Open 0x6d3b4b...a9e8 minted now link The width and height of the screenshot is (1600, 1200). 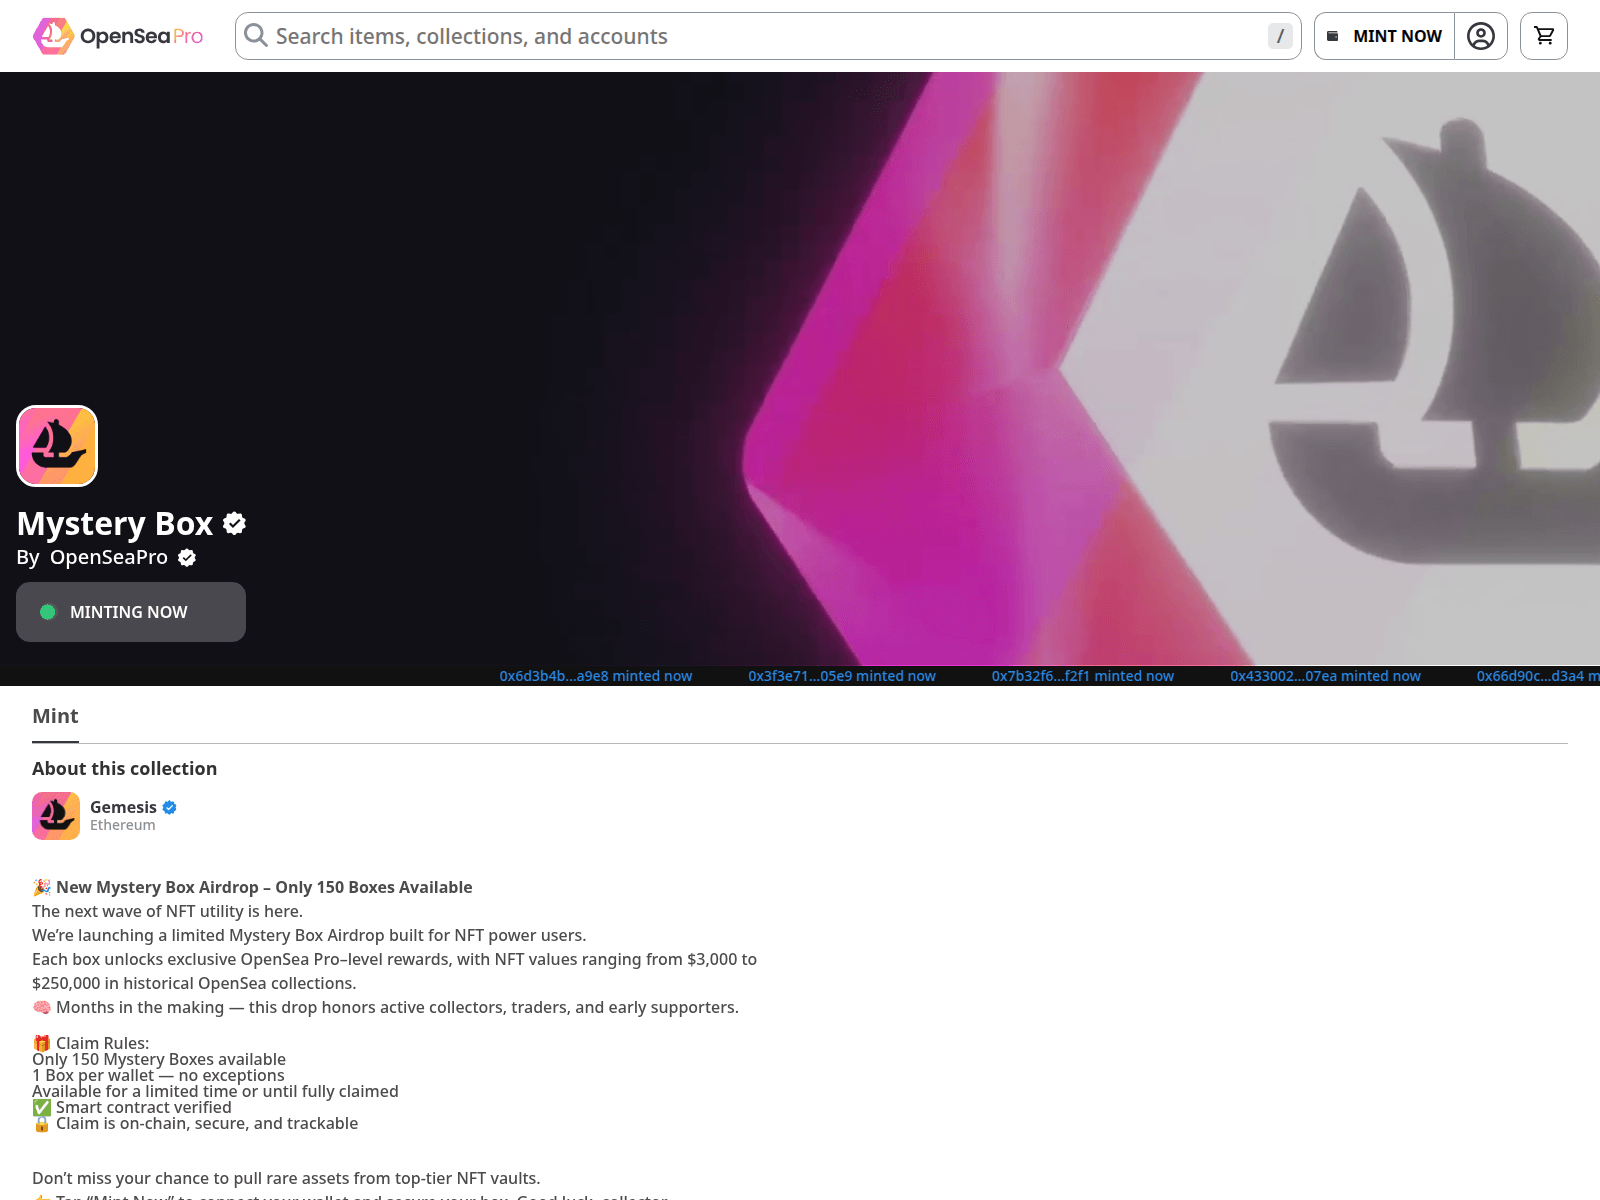596,676
